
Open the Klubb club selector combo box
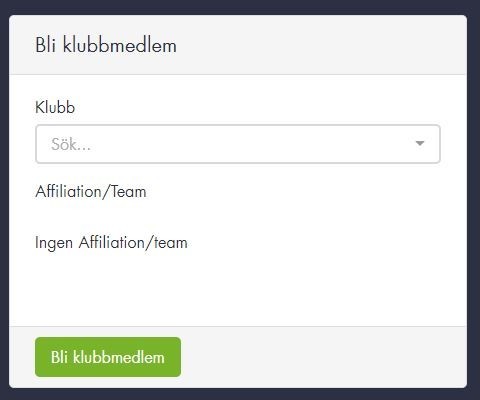point(238,144)
